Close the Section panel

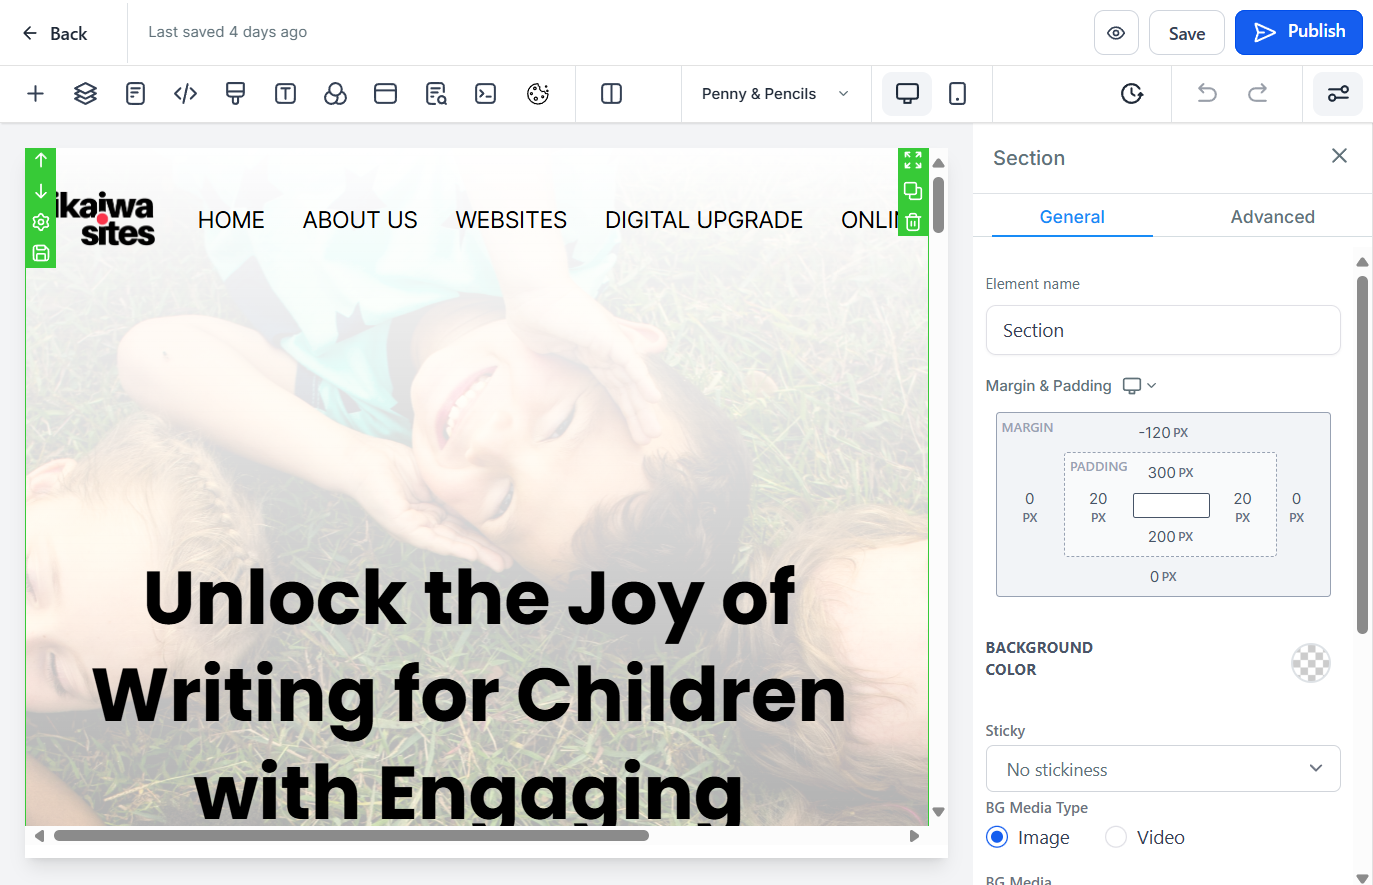1339,156
